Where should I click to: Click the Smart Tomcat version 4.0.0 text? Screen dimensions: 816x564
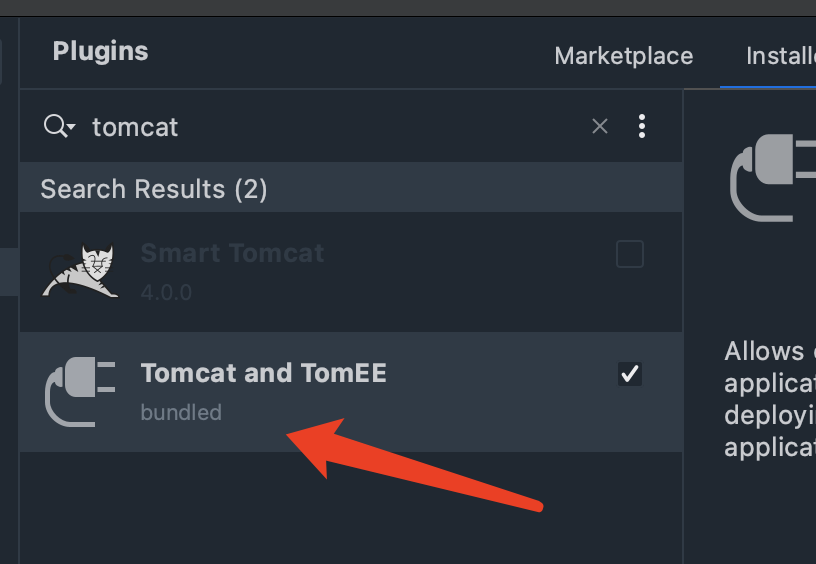pyautogui.click(x=166, y=293)
